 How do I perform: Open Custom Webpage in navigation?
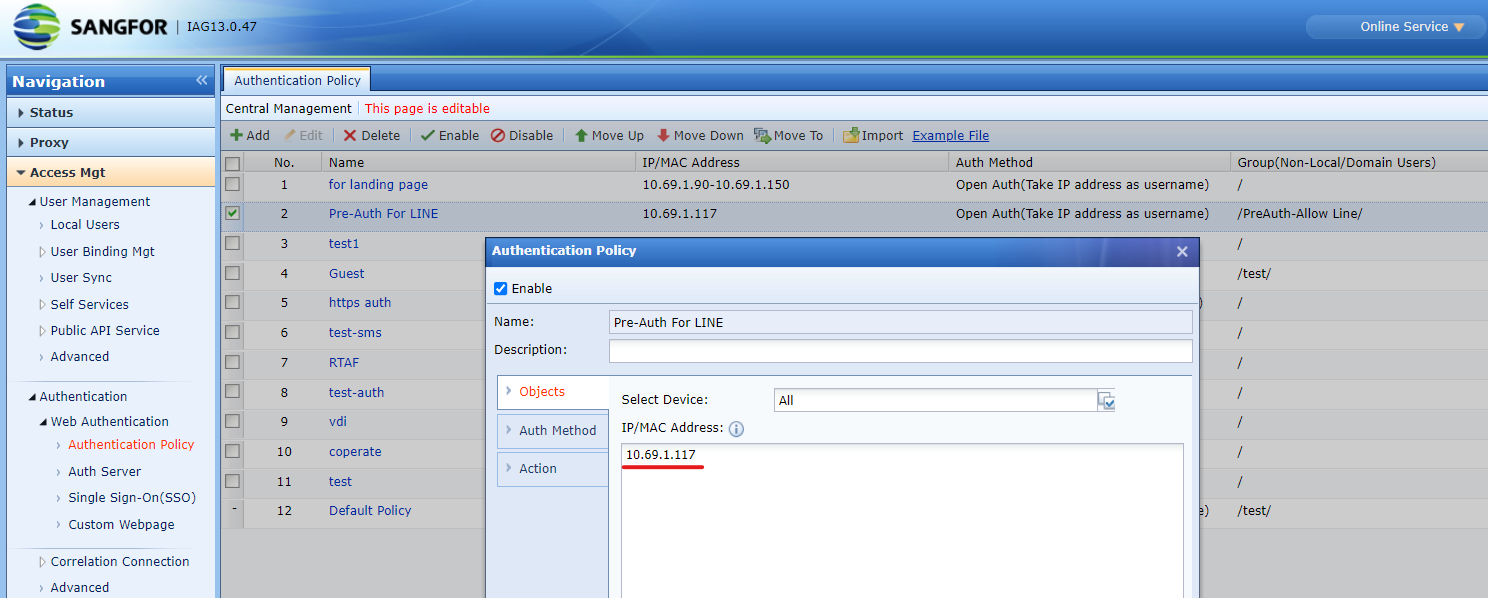pos(121,525)
